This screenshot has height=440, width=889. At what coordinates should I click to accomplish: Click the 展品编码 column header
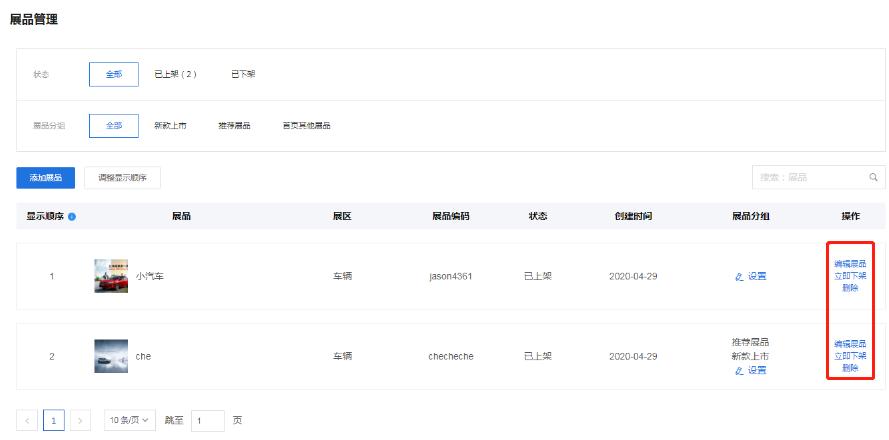point(451,217)
